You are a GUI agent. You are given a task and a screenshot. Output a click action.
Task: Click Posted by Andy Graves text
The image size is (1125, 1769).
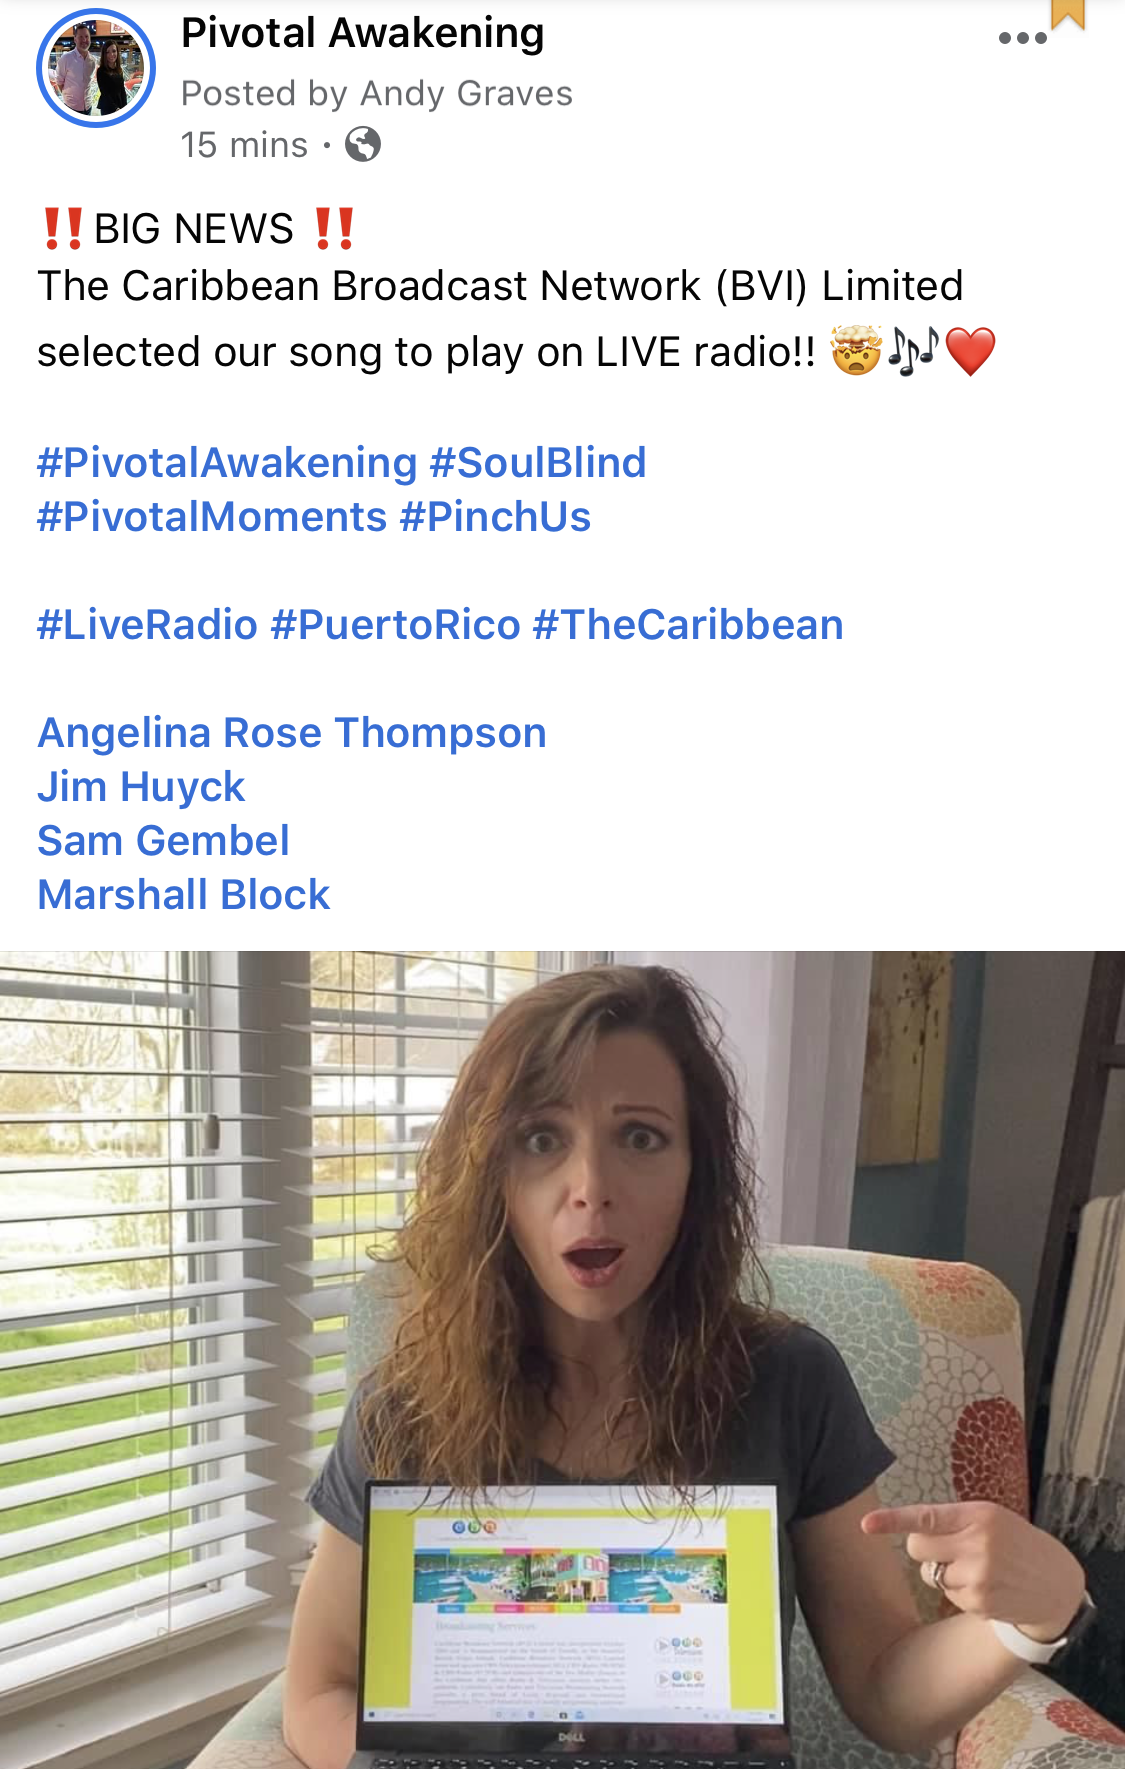coord(377,93)
